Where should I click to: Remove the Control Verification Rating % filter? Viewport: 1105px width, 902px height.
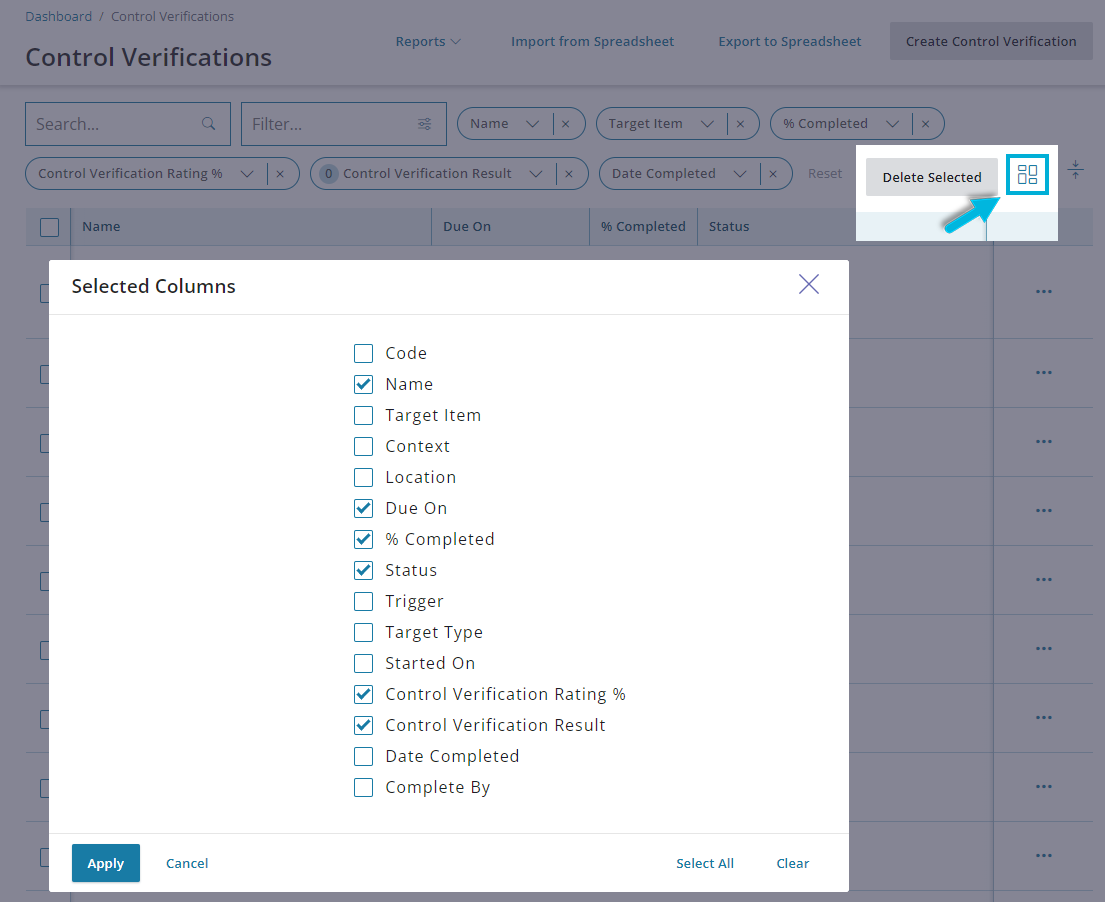pyautogui.click(x=280, y=174)
